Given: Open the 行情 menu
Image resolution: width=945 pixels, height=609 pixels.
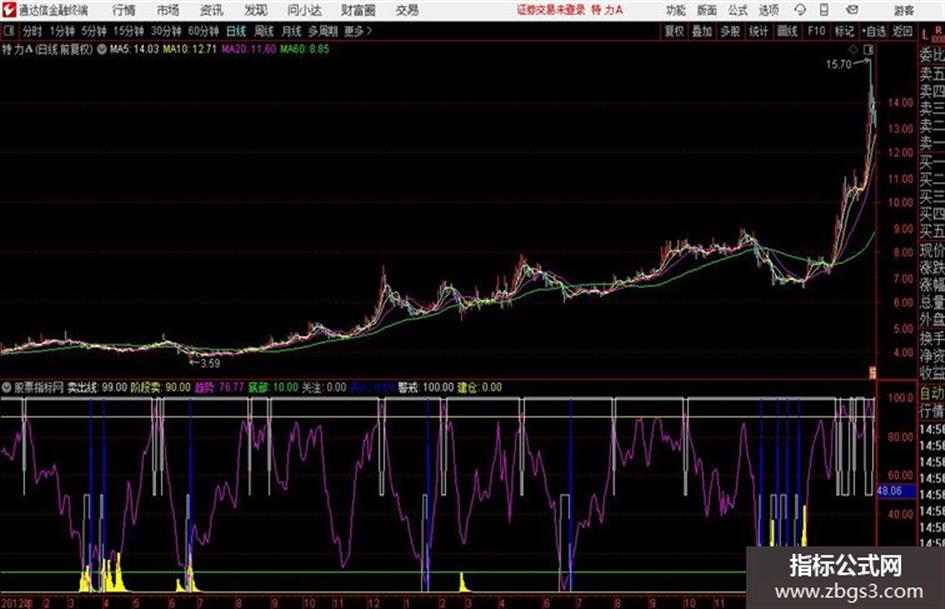Looking at the screenshot, I should 124,10.
